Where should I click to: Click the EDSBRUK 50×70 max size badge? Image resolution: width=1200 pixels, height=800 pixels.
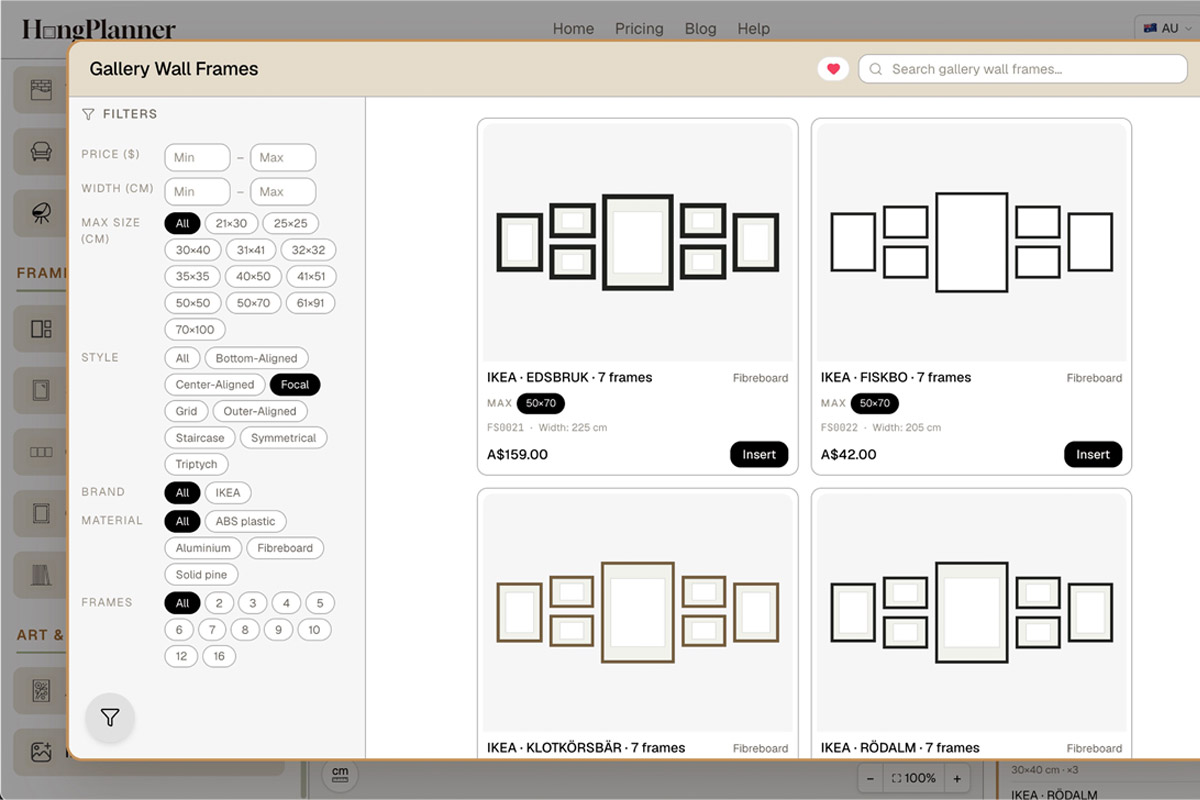pos(541,404)
